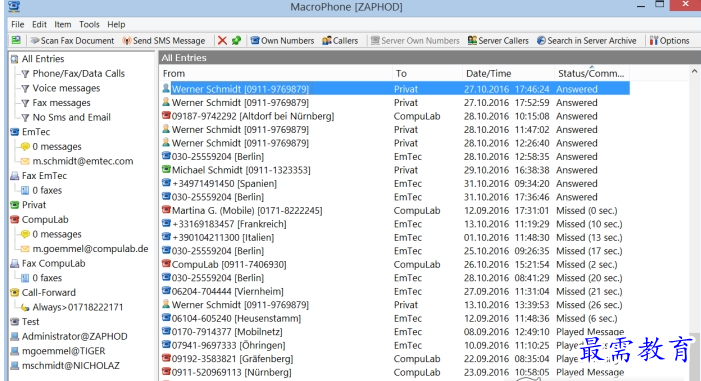The width and height of the screenshot is (701, 381).
Task: Select call from Michael Schmidt [0911-1323353]
Action: (395, 170)
